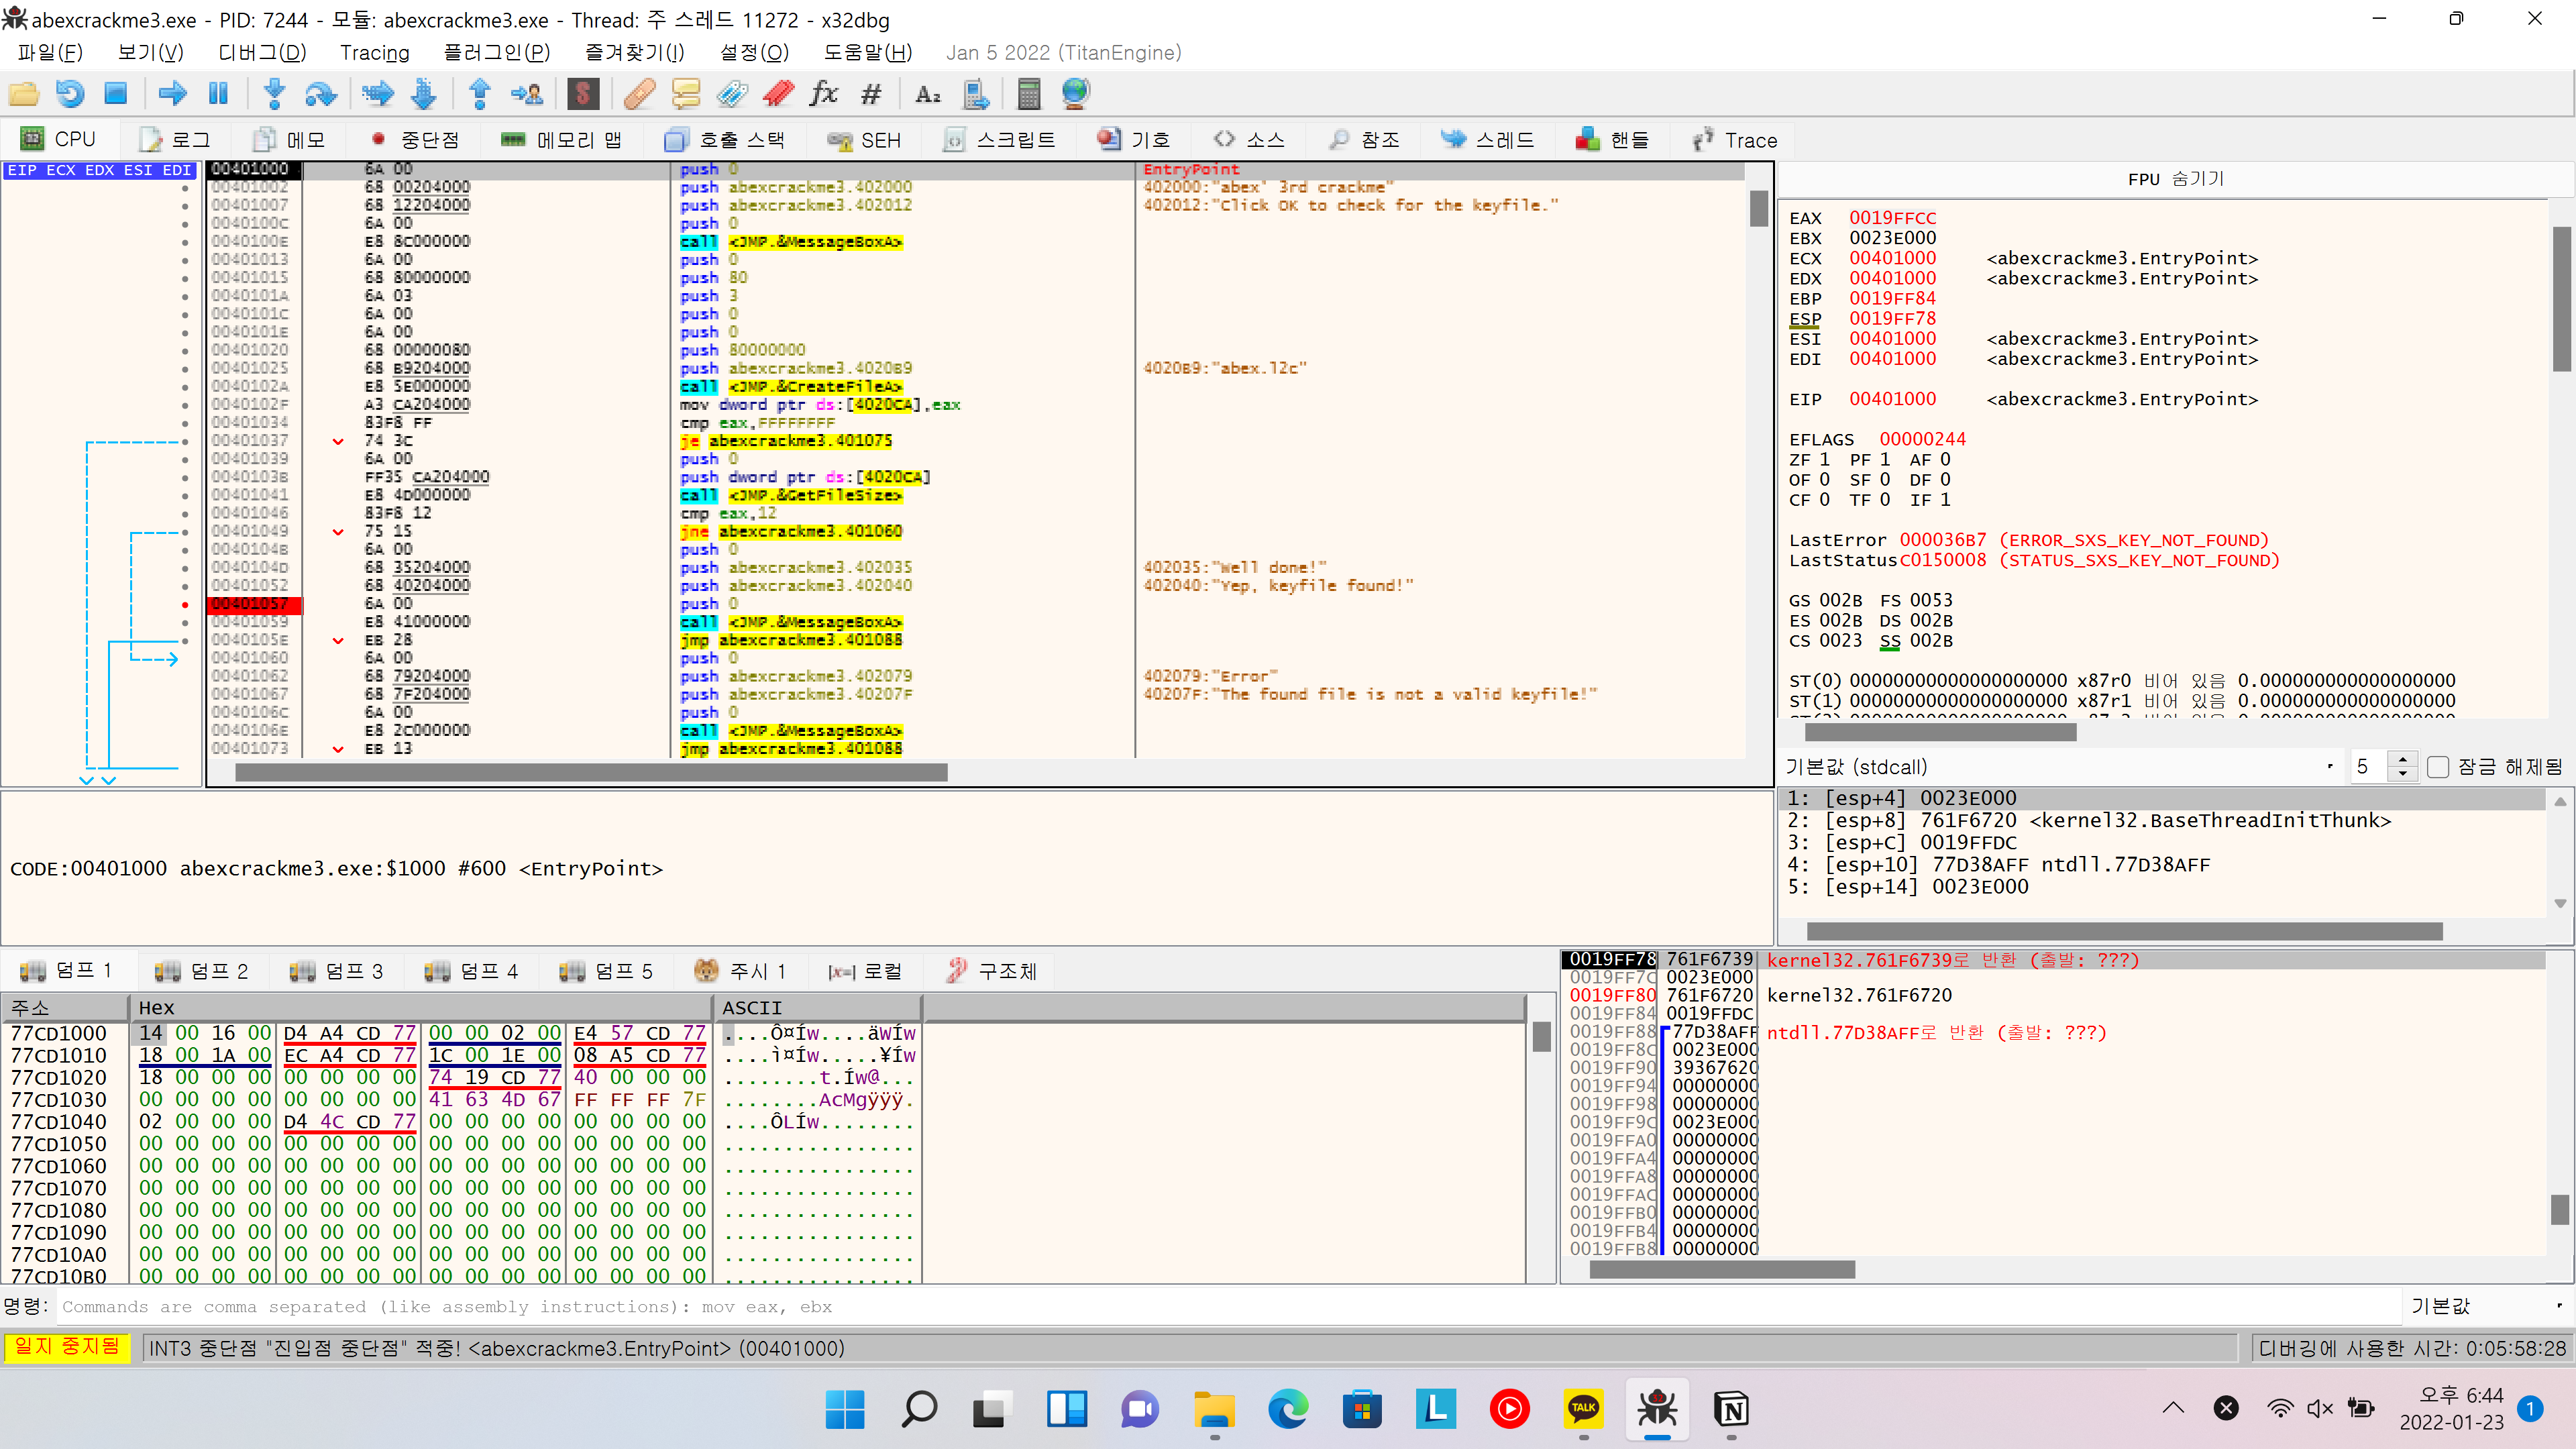Open the Functions fx icon
Image resolution: width=2576 pixels, height=1449 pixels.
click(x=824, y=94)
